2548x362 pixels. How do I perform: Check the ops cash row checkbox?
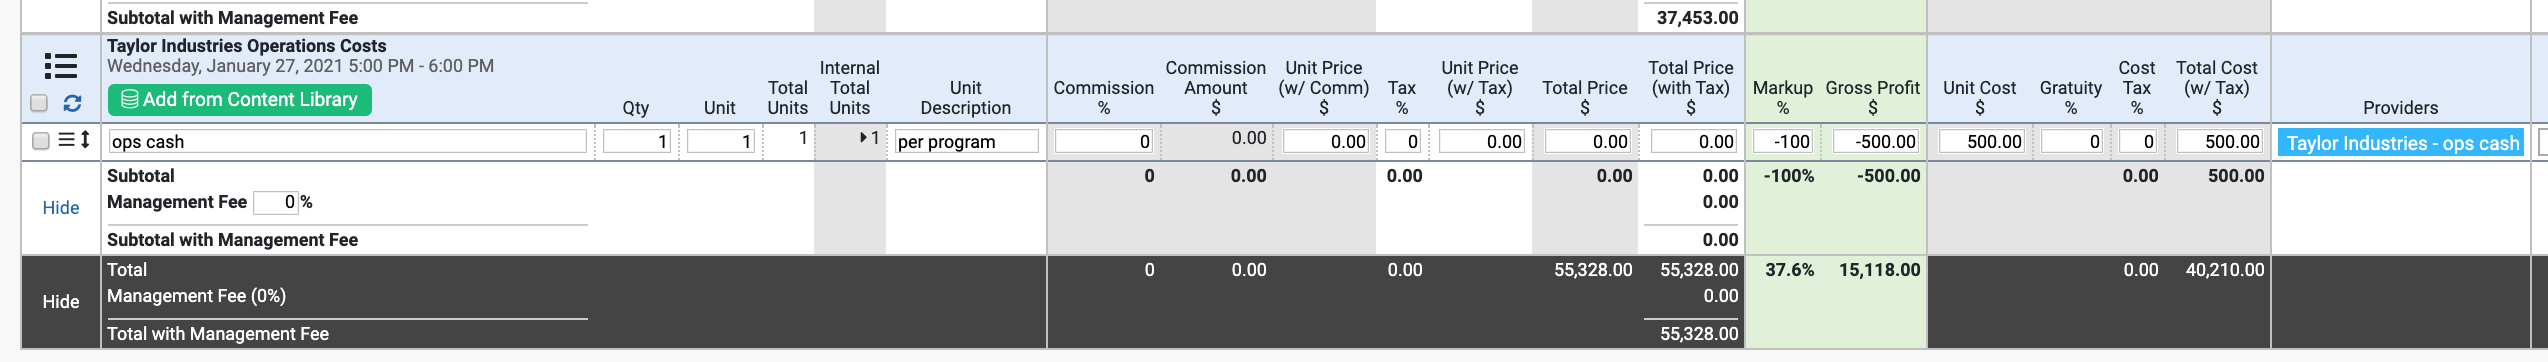pyautogui.click(x=41, y=141)
